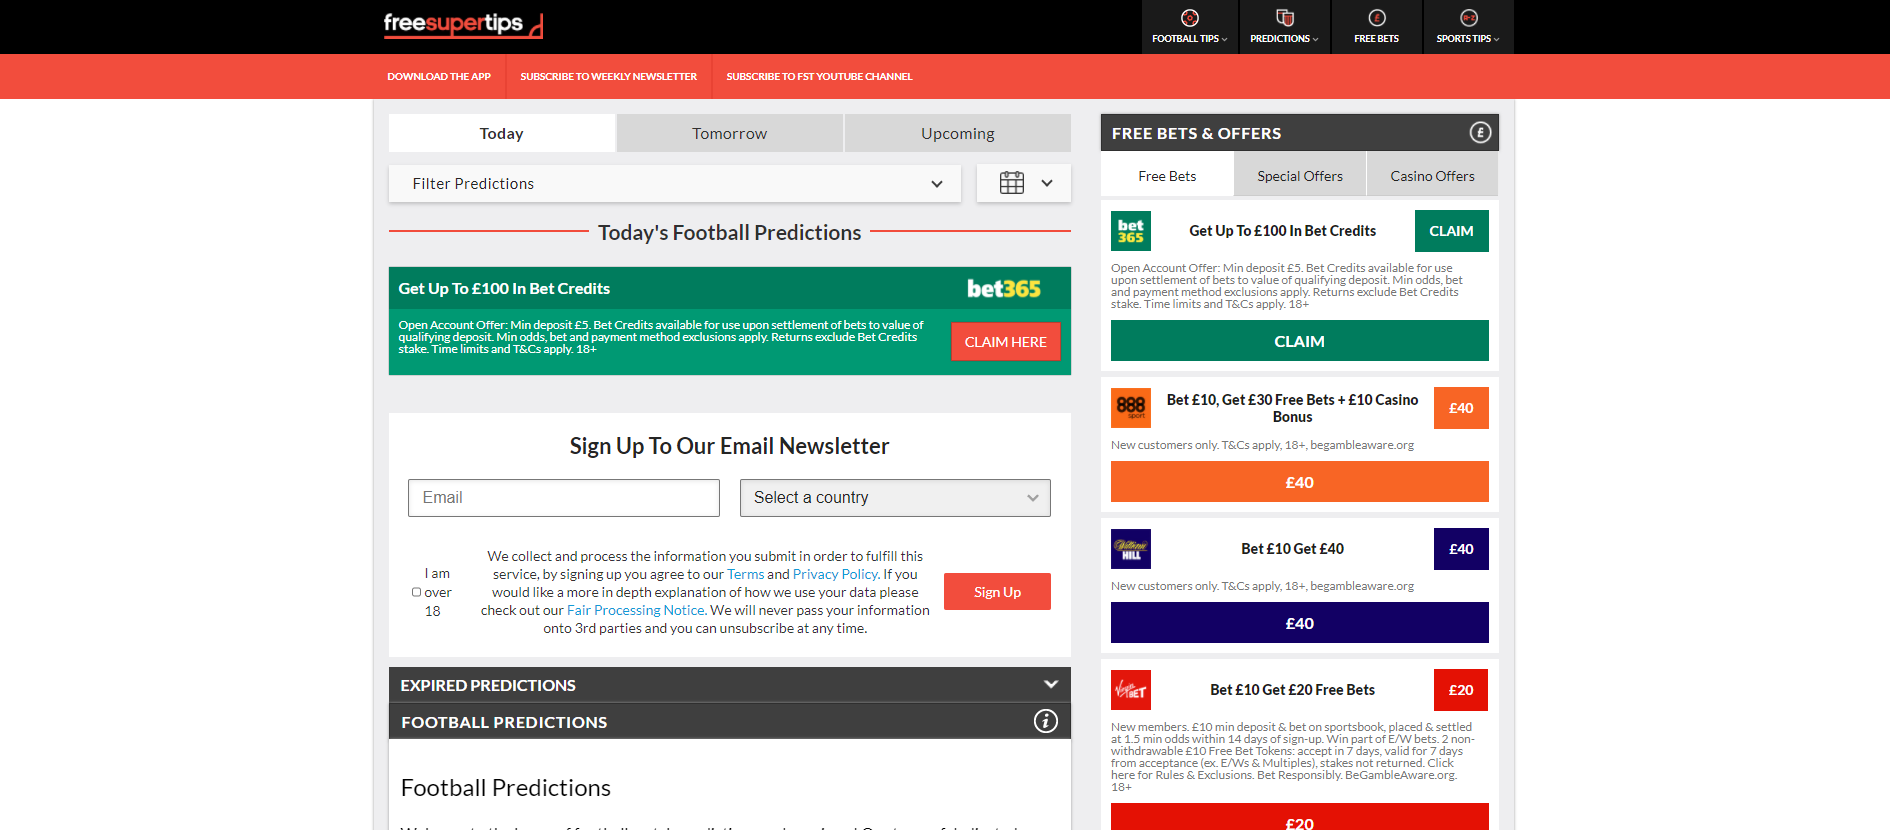Click the Download The App link
Image resolution: width=1890 pixels, height=830 pixels.
[439, 76]
